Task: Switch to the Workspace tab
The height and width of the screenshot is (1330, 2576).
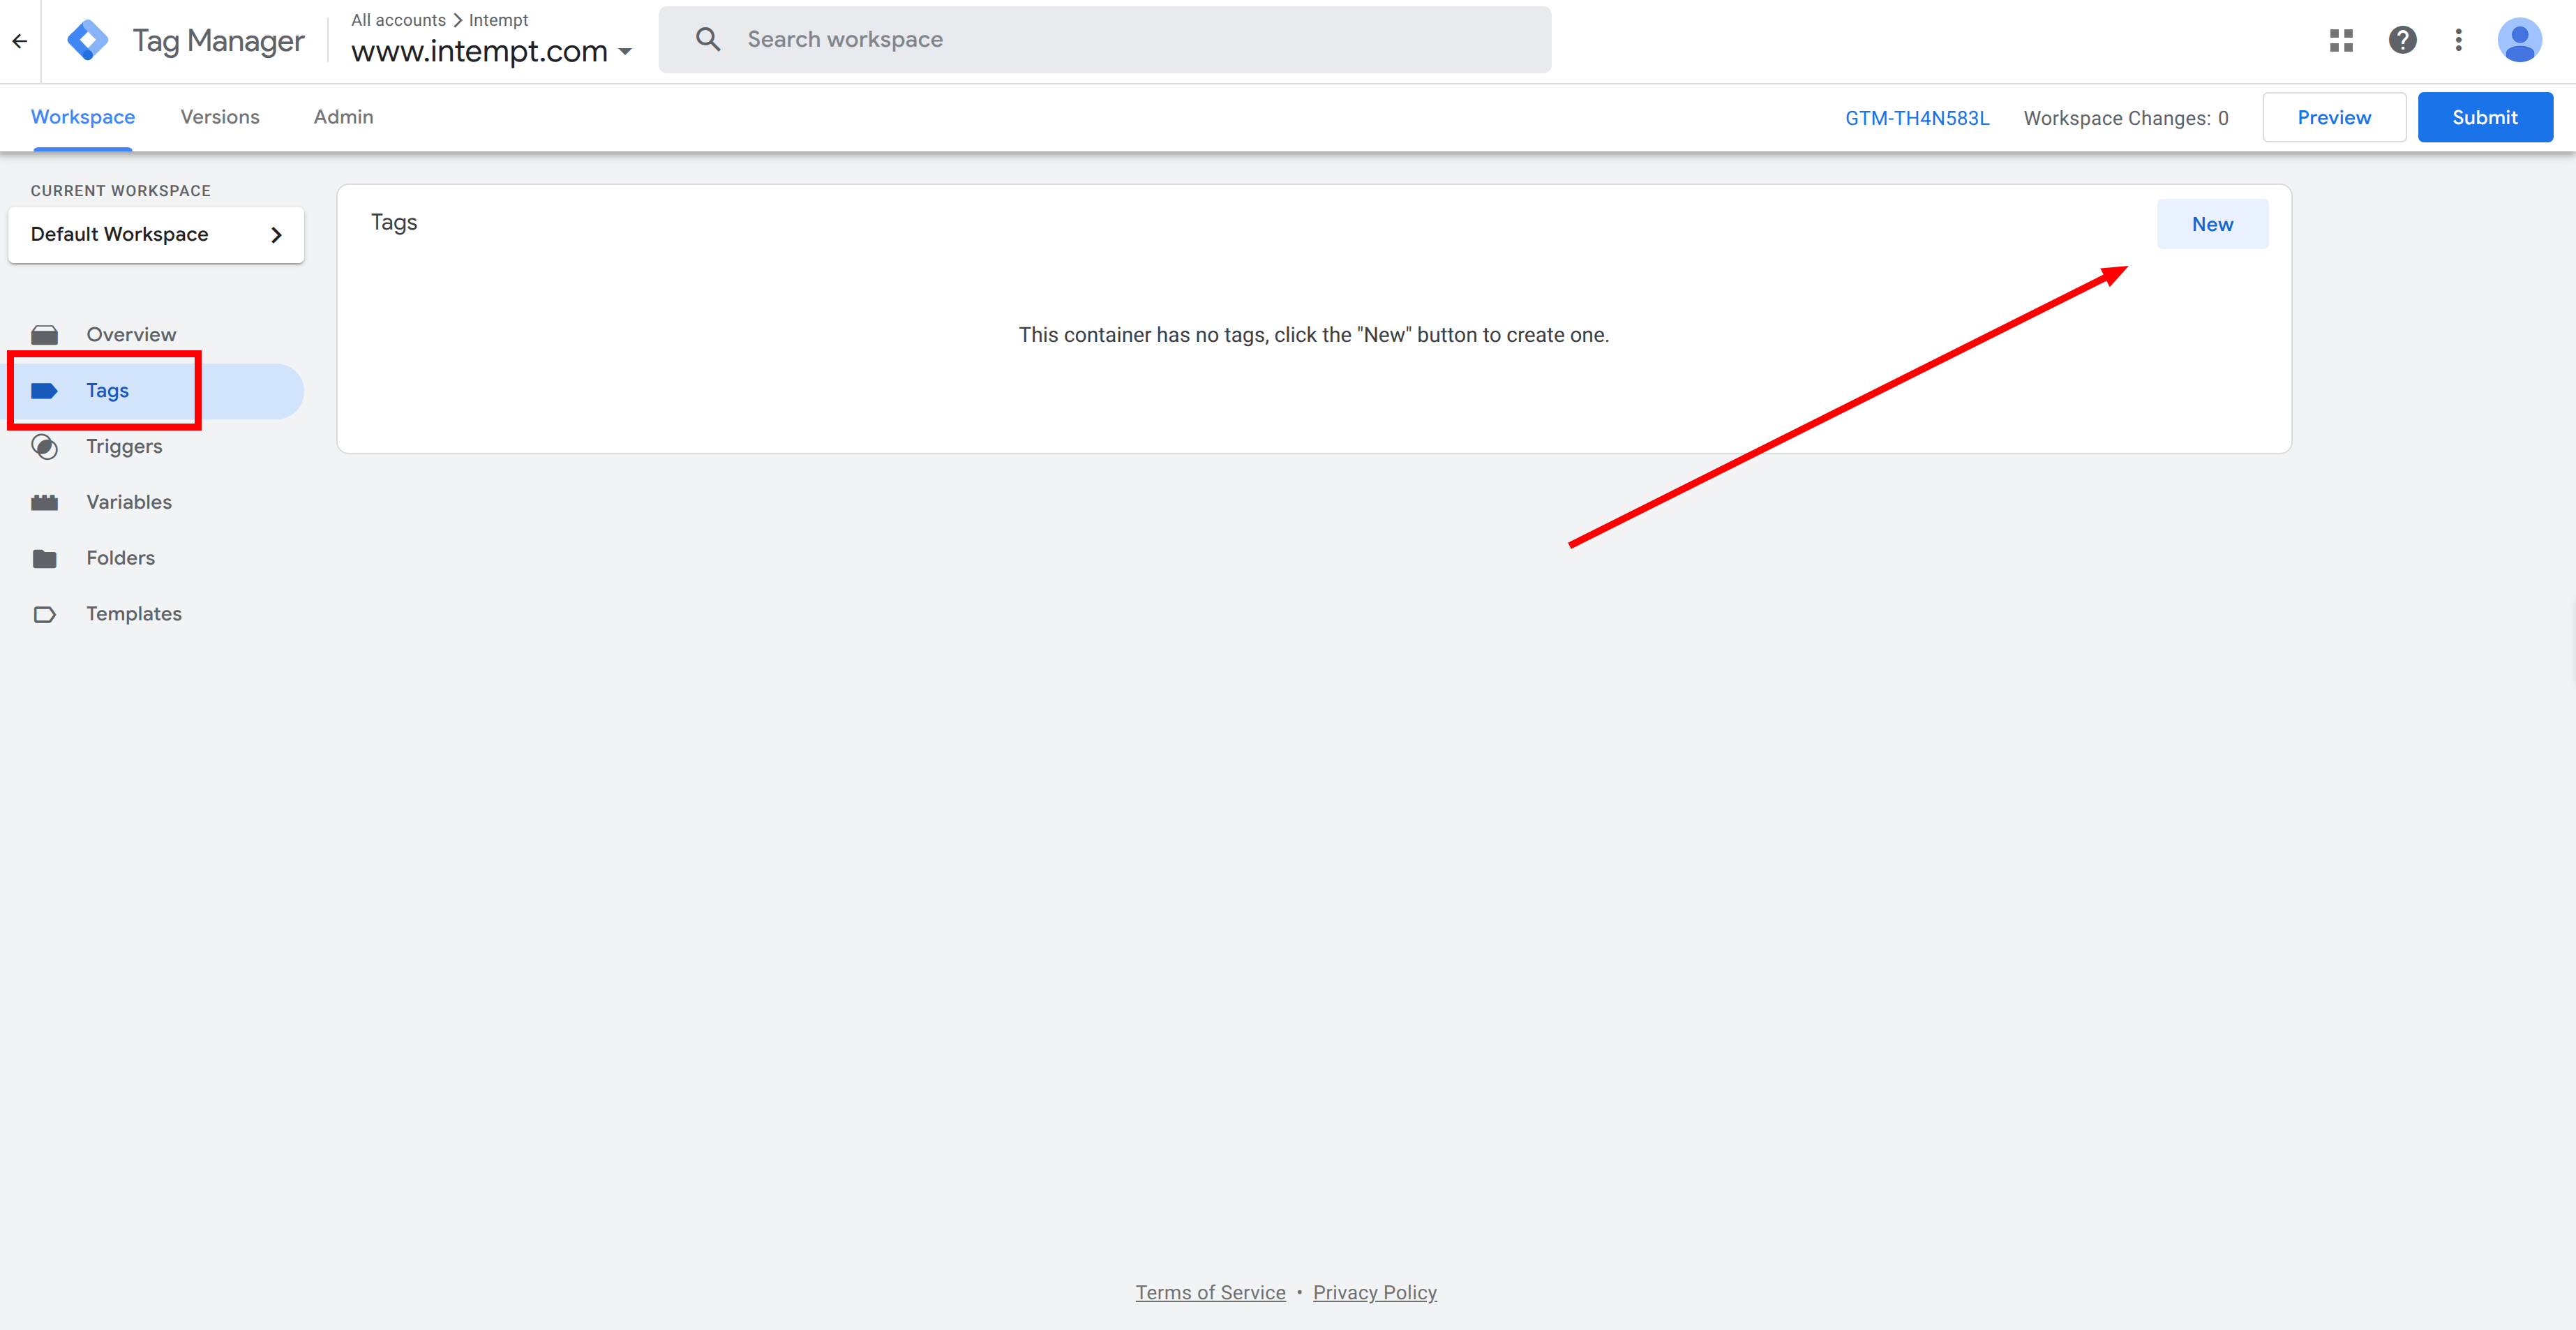Action: pyautogui.click(x=83, y=117)
